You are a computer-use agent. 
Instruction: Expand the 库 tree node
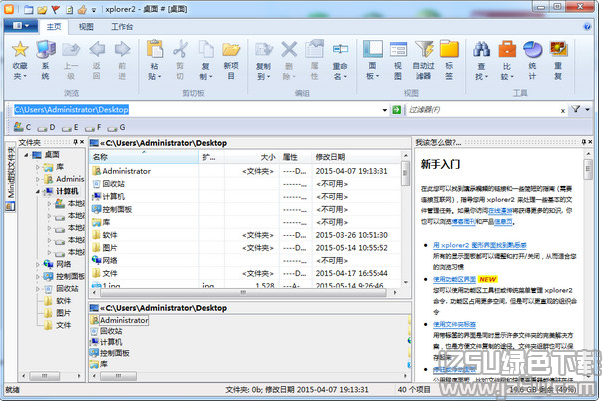coord(38,167)
